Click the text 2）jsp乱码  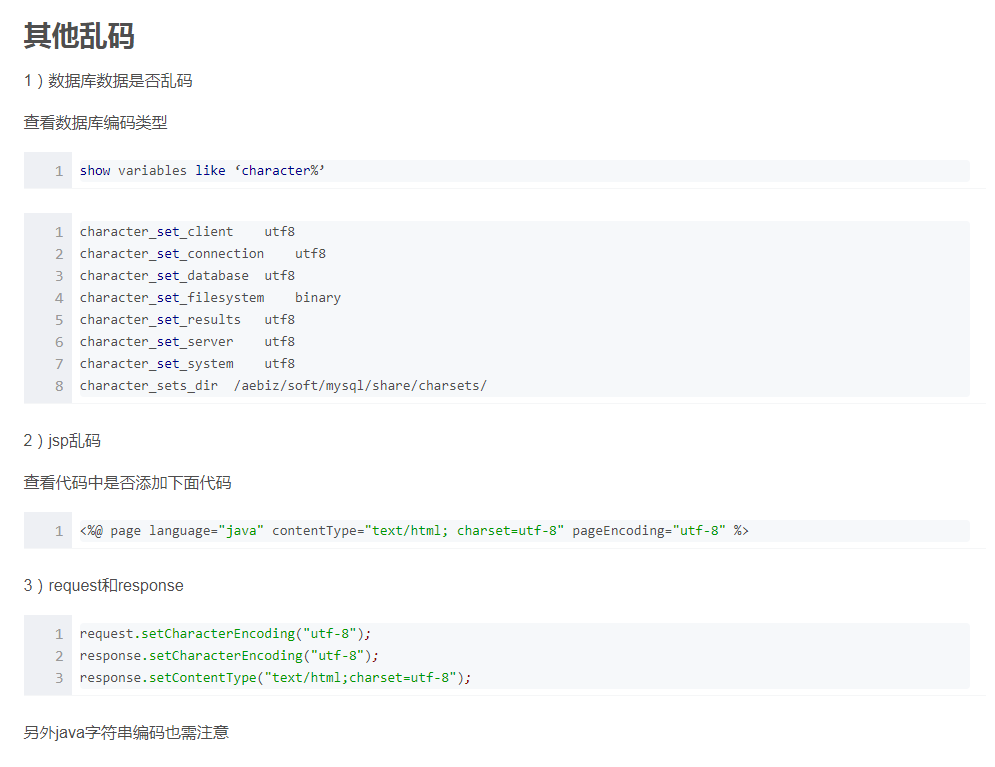(62, 441)
